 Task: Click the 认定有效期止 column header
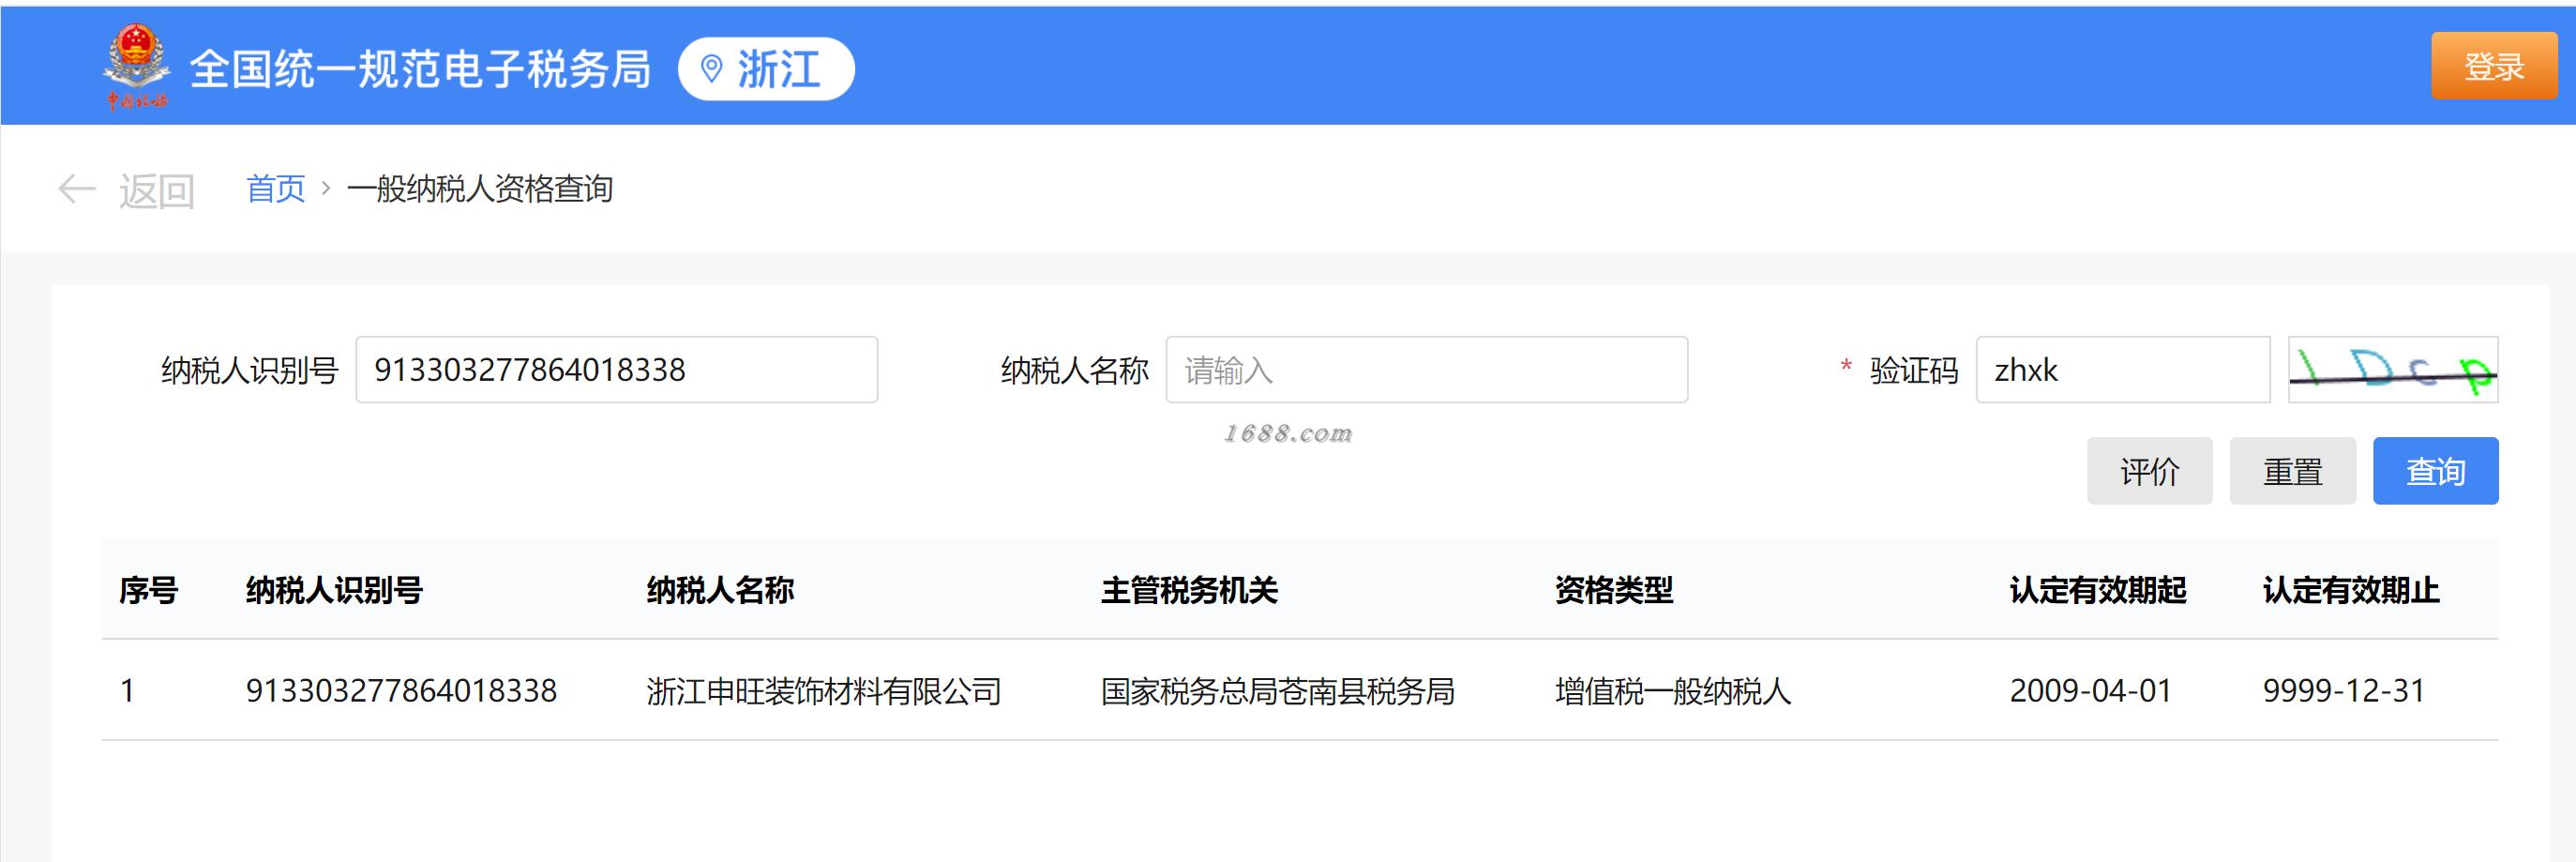coord(2351,590)
